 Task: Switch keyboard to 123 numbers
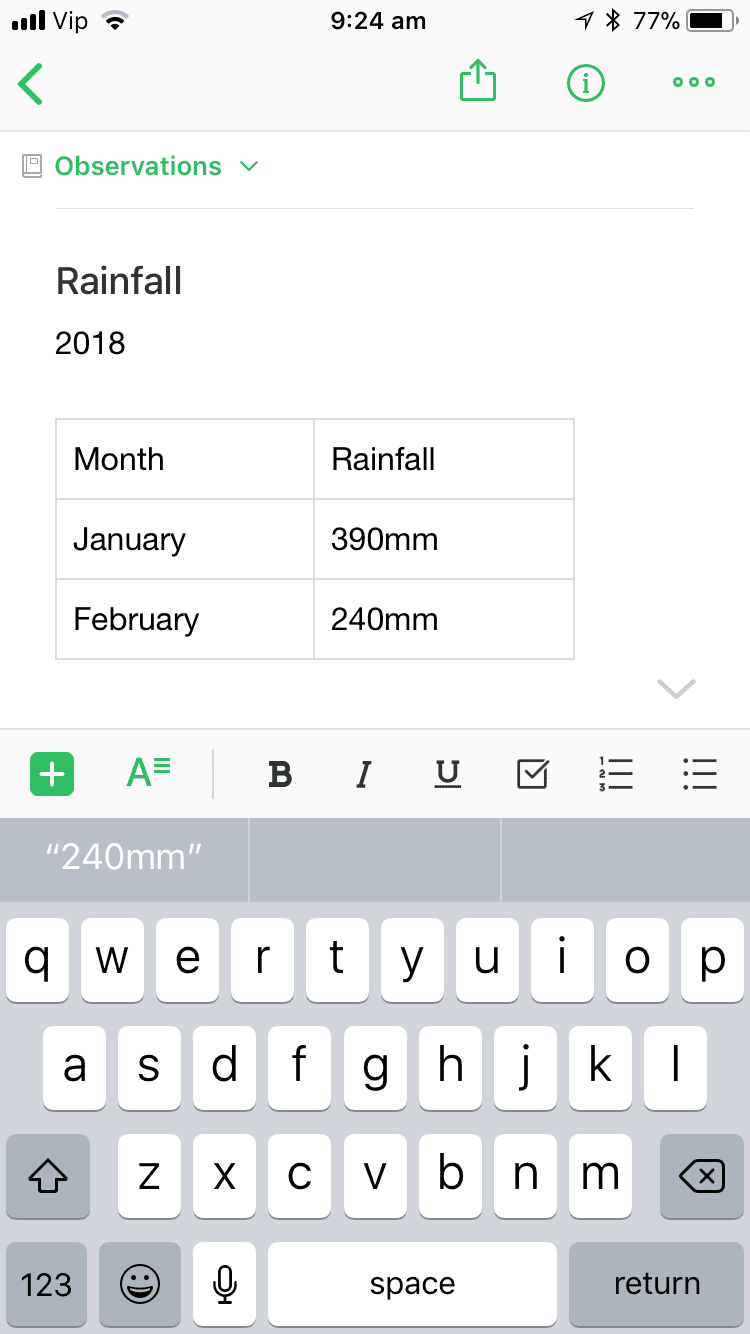[47, 1283]
